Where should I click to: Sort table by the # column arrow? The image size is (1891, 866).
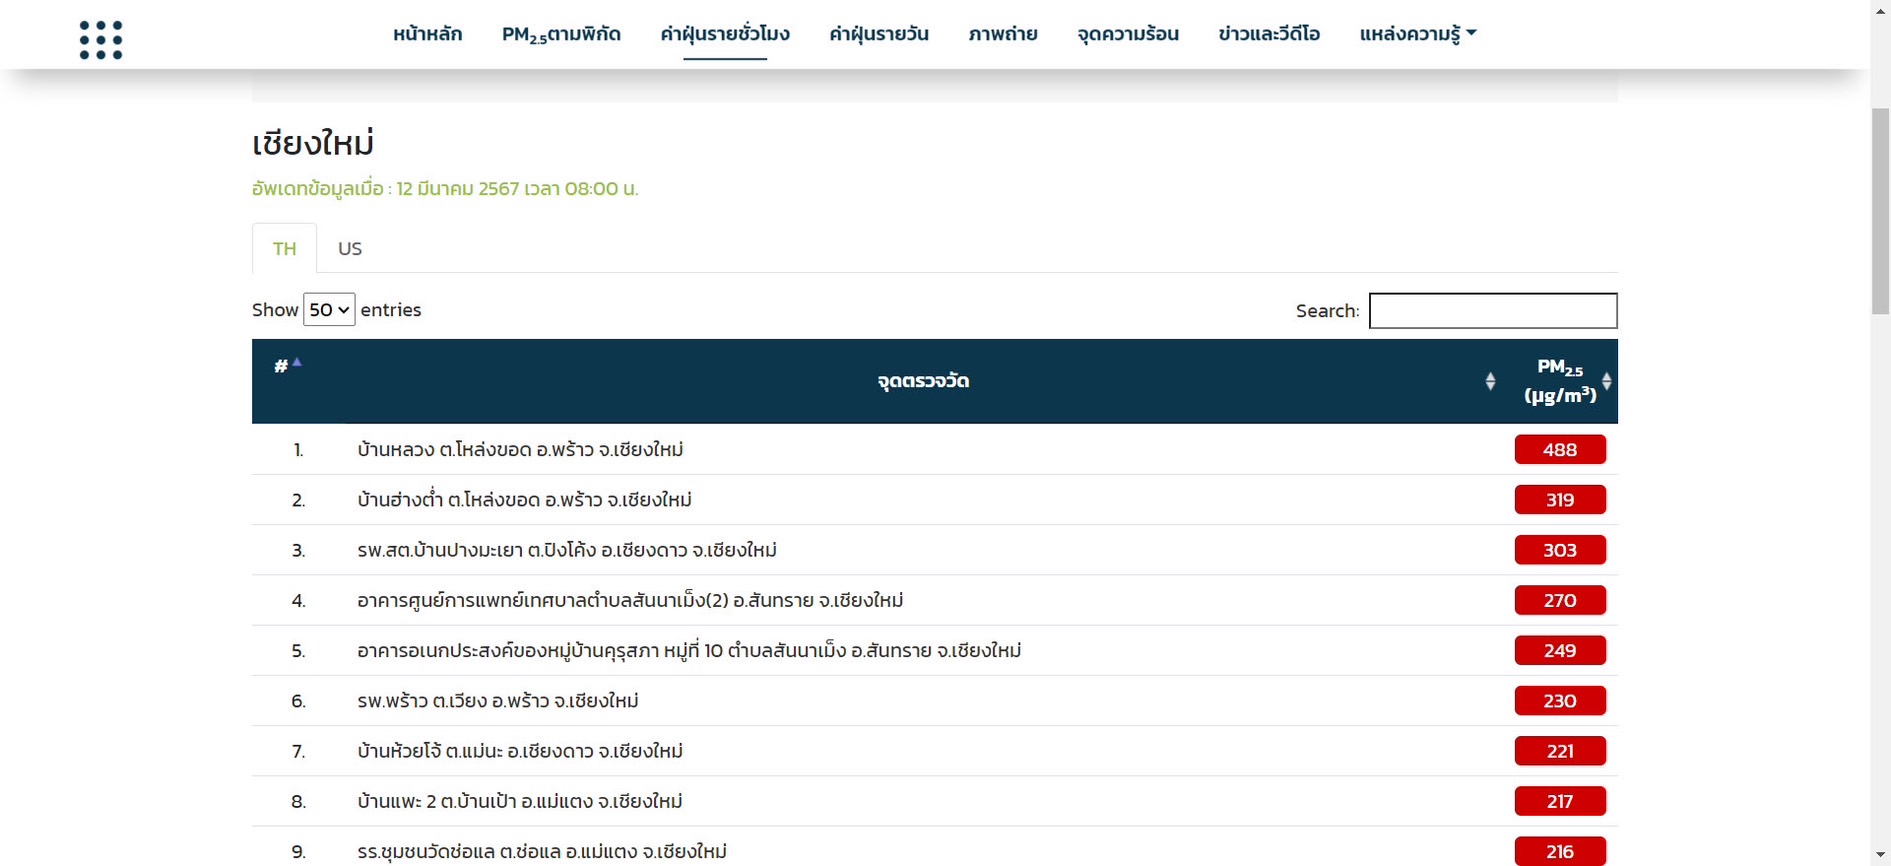click(296, 363)
